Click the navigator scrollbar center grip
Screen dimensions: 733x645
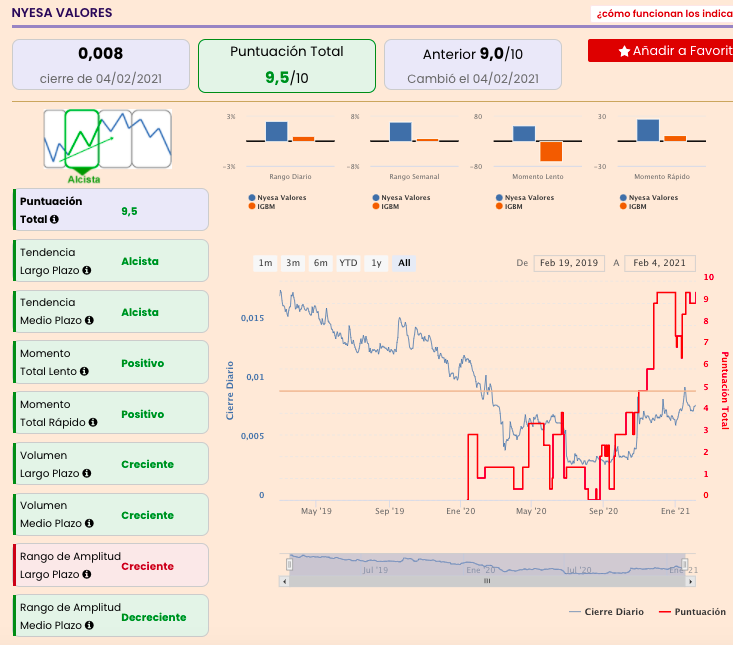(487, 581)
